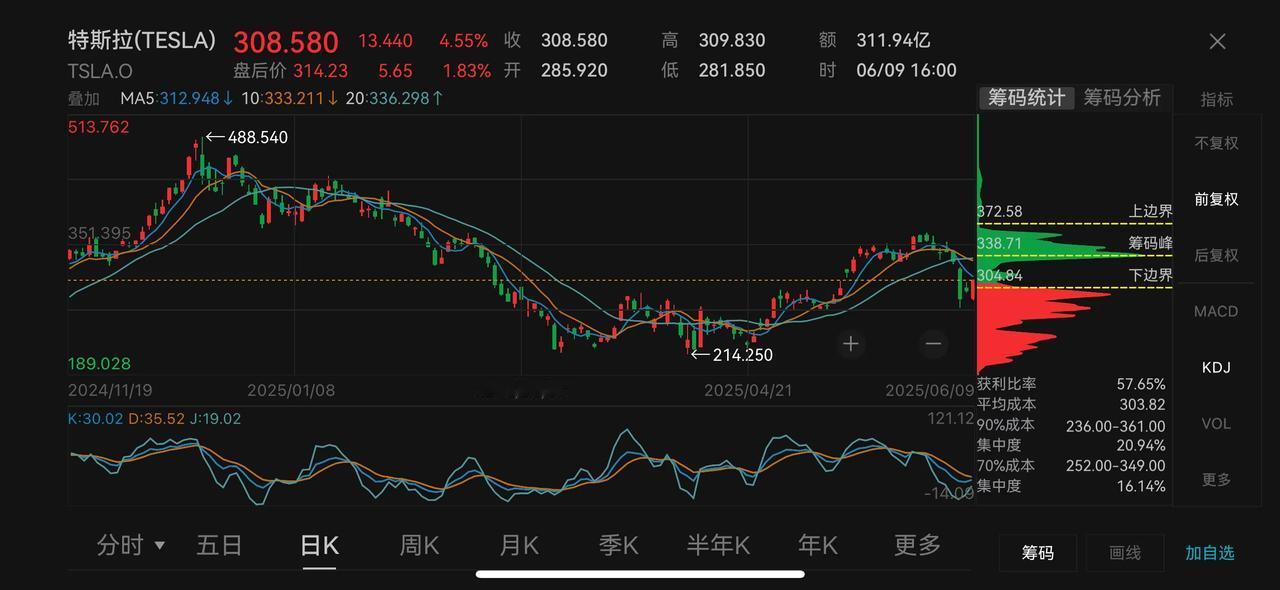
Task: Open the 画线 drawing tool
Action: click(x=1125, y=552)
